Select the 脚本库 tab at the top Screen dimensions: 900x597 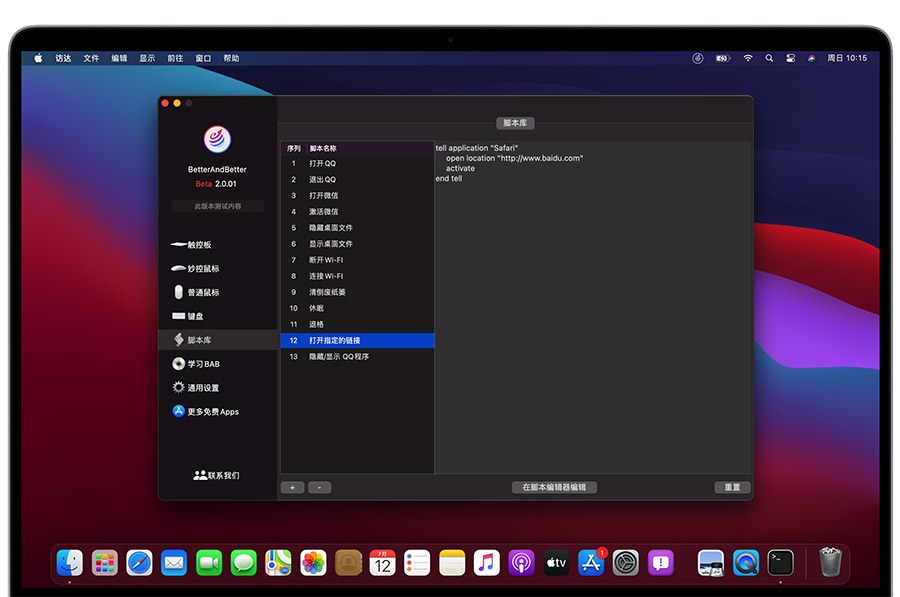pyautogui.click(x=515, y=123)
